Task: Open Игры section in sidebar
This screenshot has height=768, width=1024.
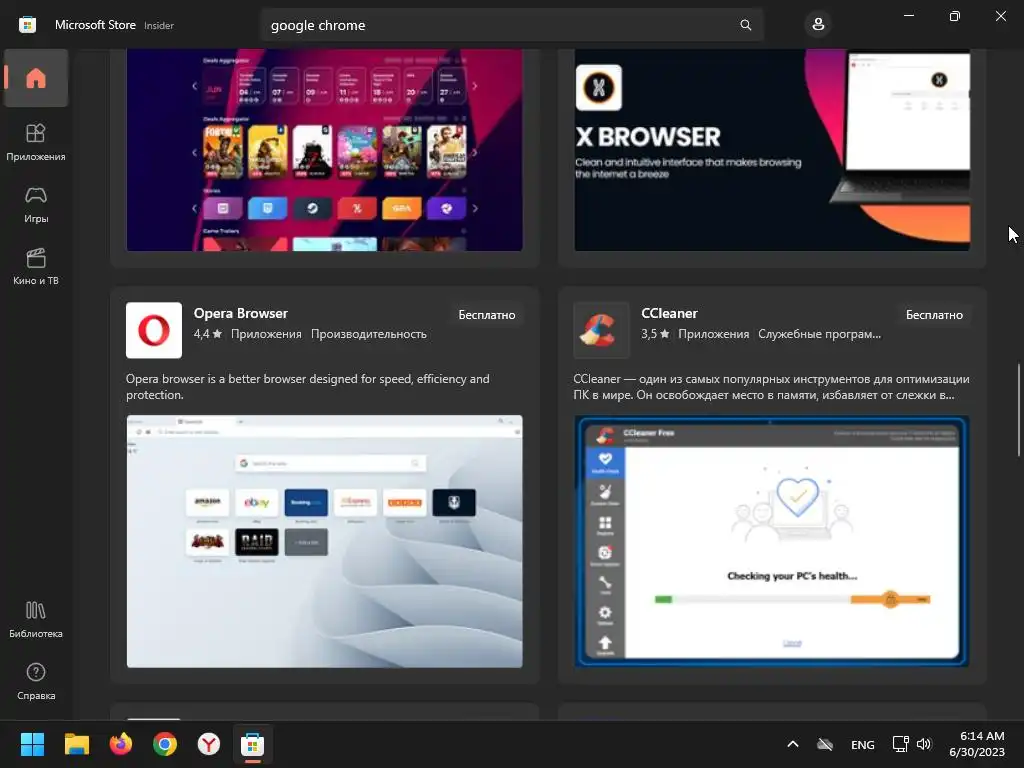Action: [x=36, y=204]
